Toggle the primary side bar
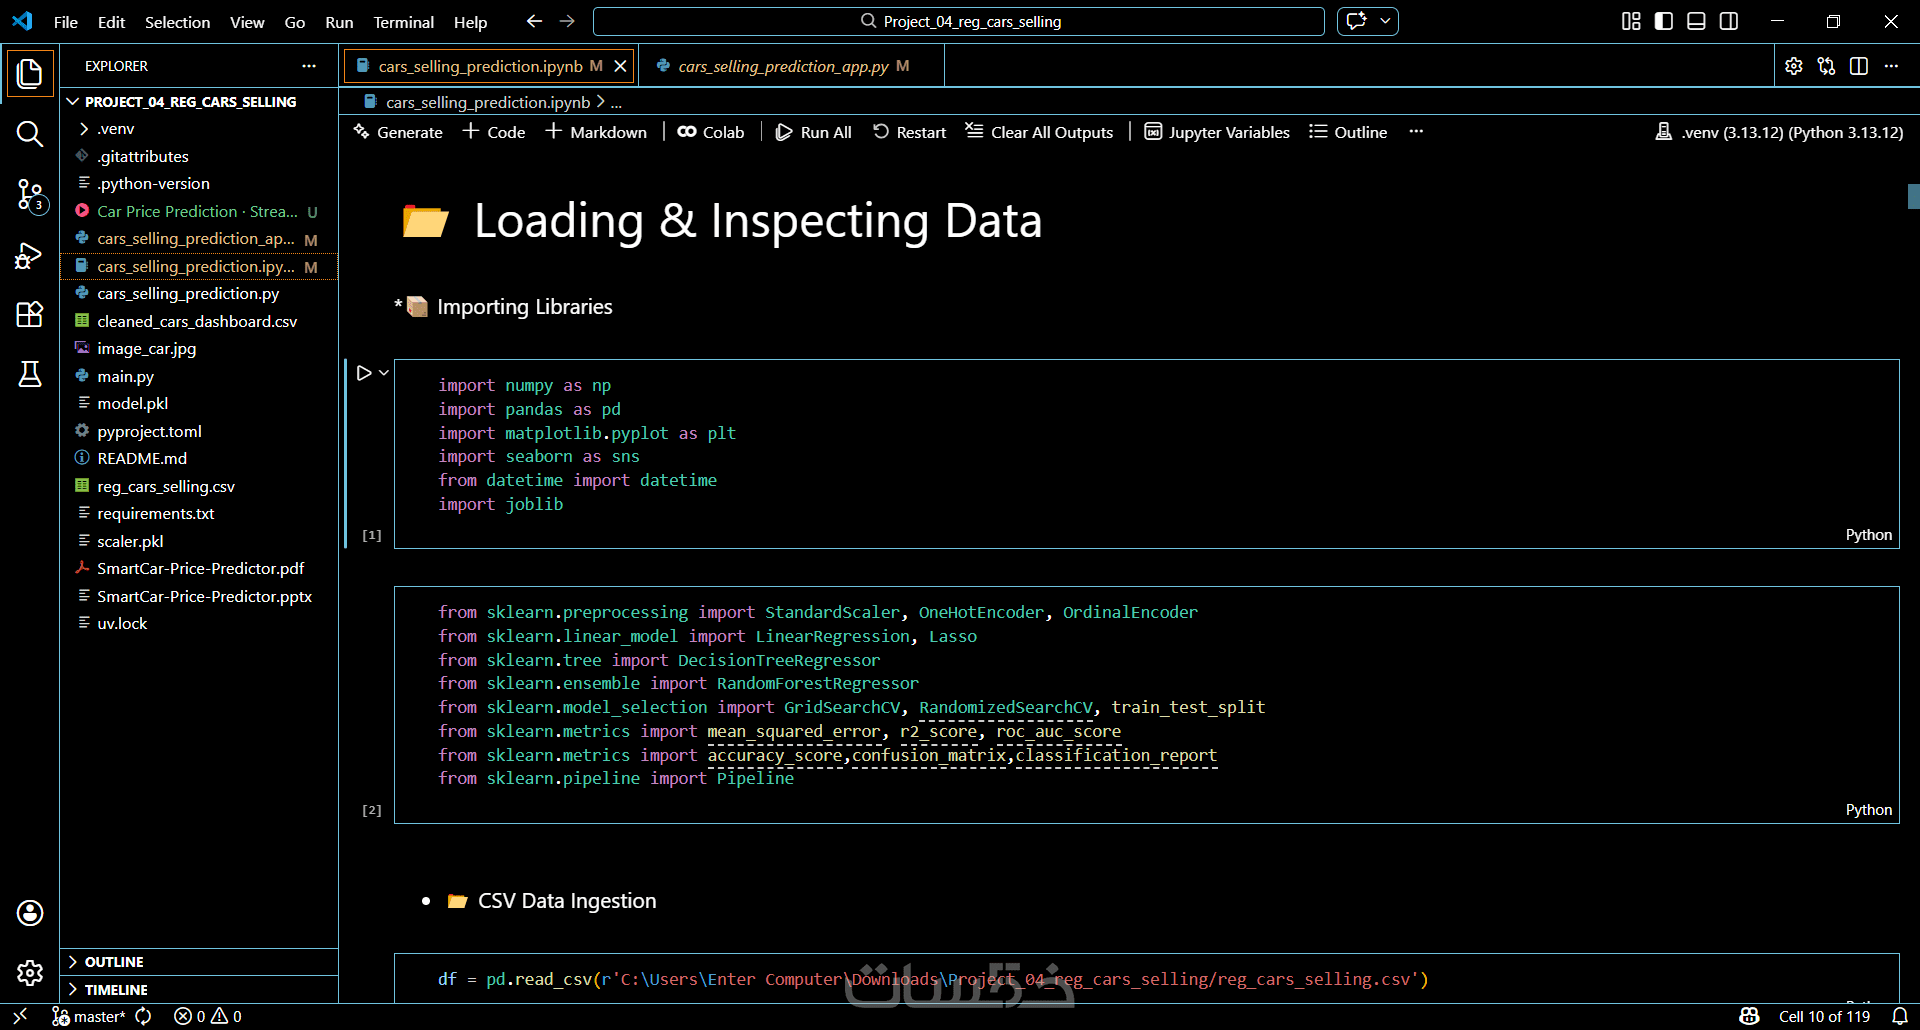 pos(1664,21)
